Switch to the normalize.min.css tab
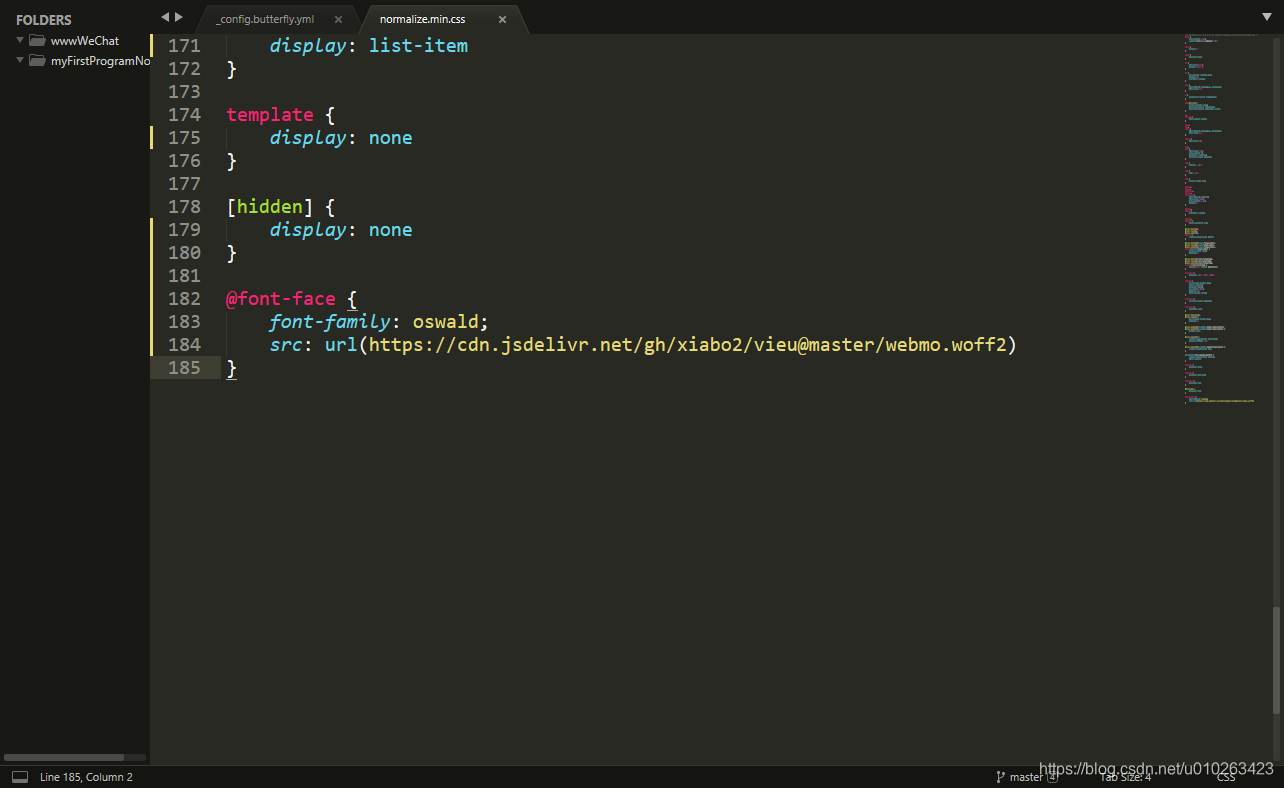 click(x=422, y=19)
